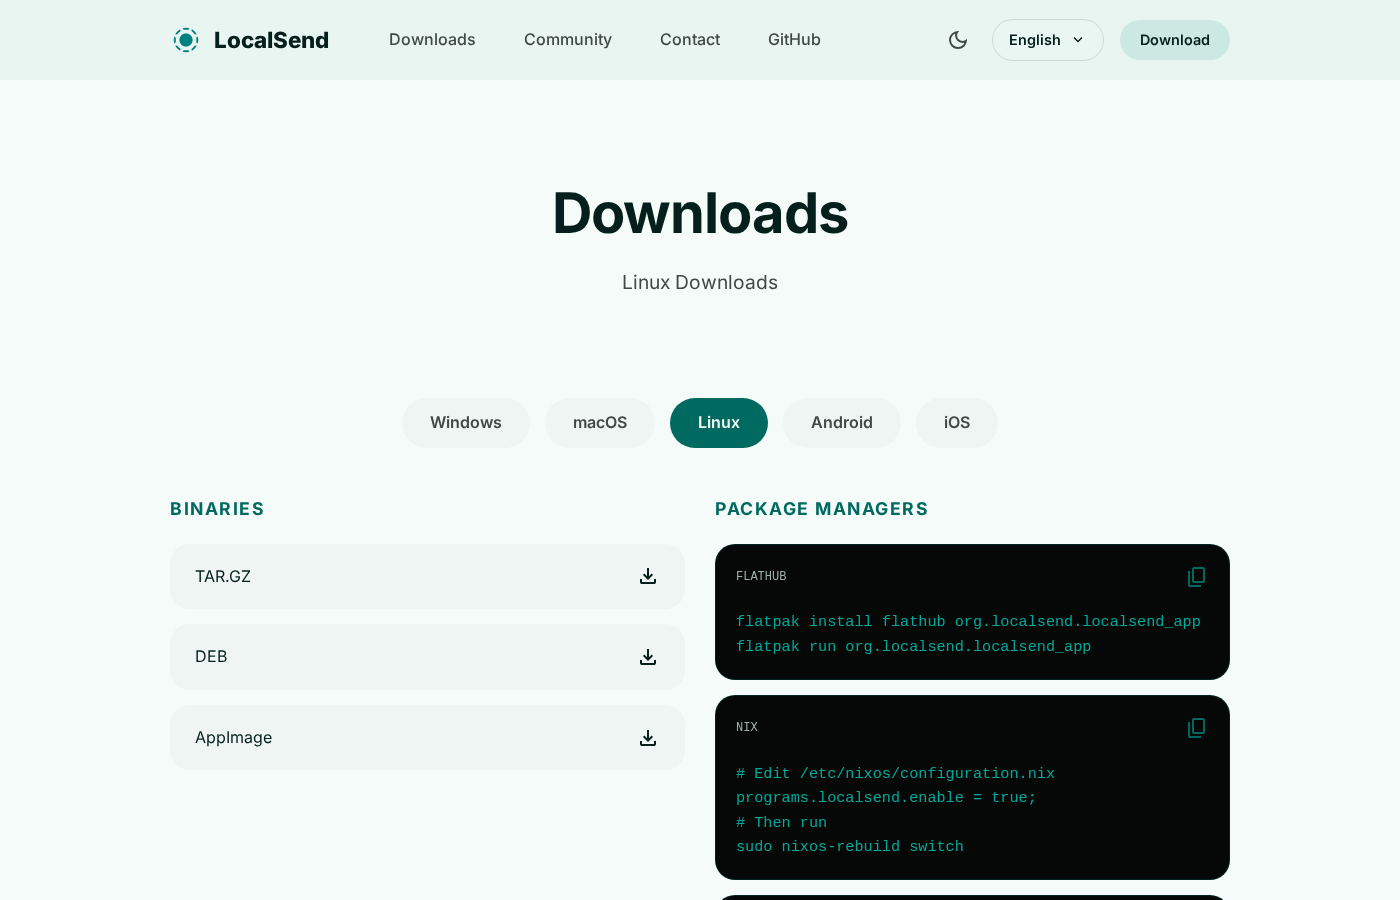Click the NIX code block label
Image resolution: width=1400 pixels, height=900 pixels.
click(747, 727)
